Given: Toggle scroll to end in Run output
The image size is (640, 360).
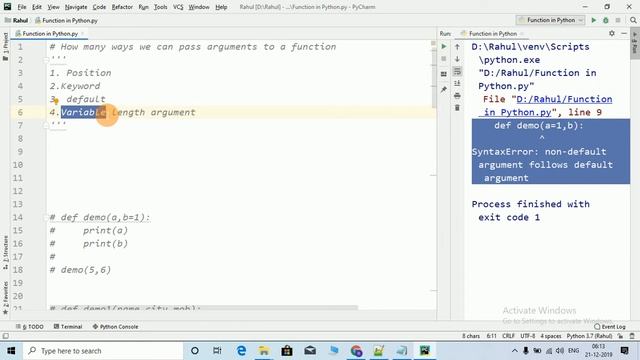Looking at the screenshot, I should [457, 83].
